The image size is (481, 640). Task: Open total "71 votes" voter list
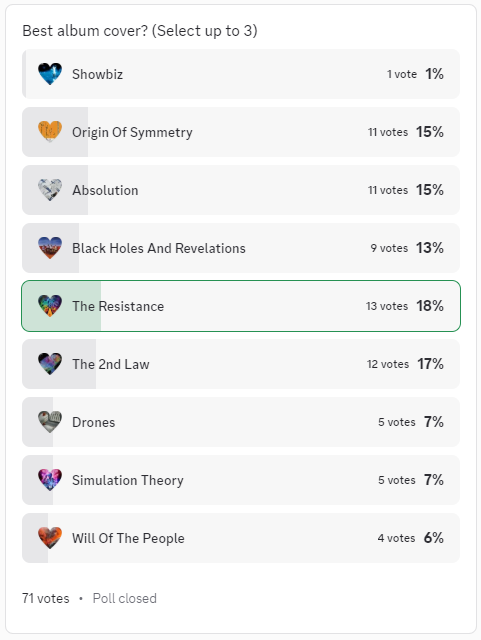[46, 598]
